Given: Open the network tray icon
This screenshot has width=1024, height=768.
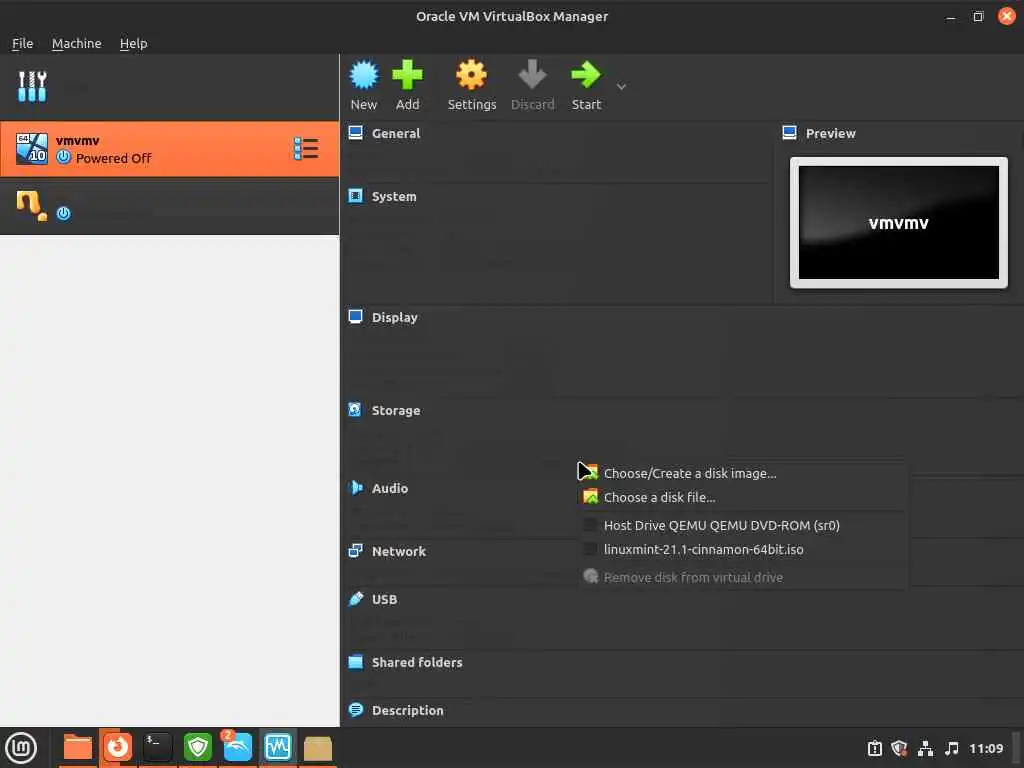Looking at the screenshot, I should [925, 748].
